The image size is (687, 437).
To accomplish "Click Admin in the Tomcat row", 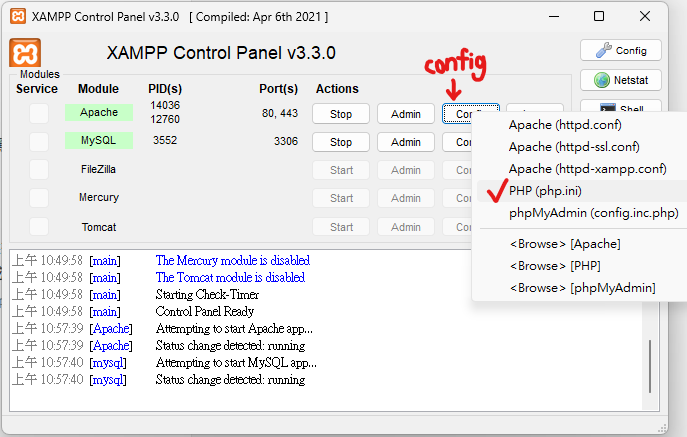I will (x=406, y=227).
